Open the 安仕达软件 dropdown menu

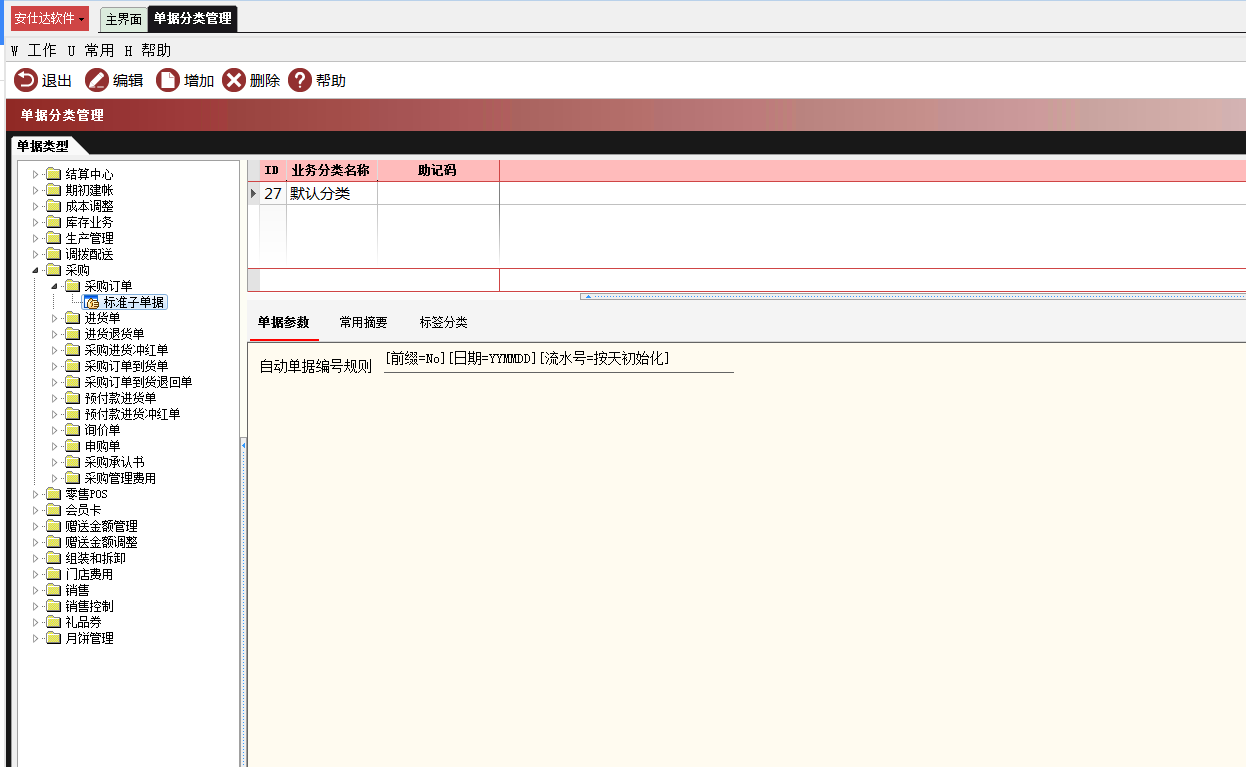coord(49,18)
